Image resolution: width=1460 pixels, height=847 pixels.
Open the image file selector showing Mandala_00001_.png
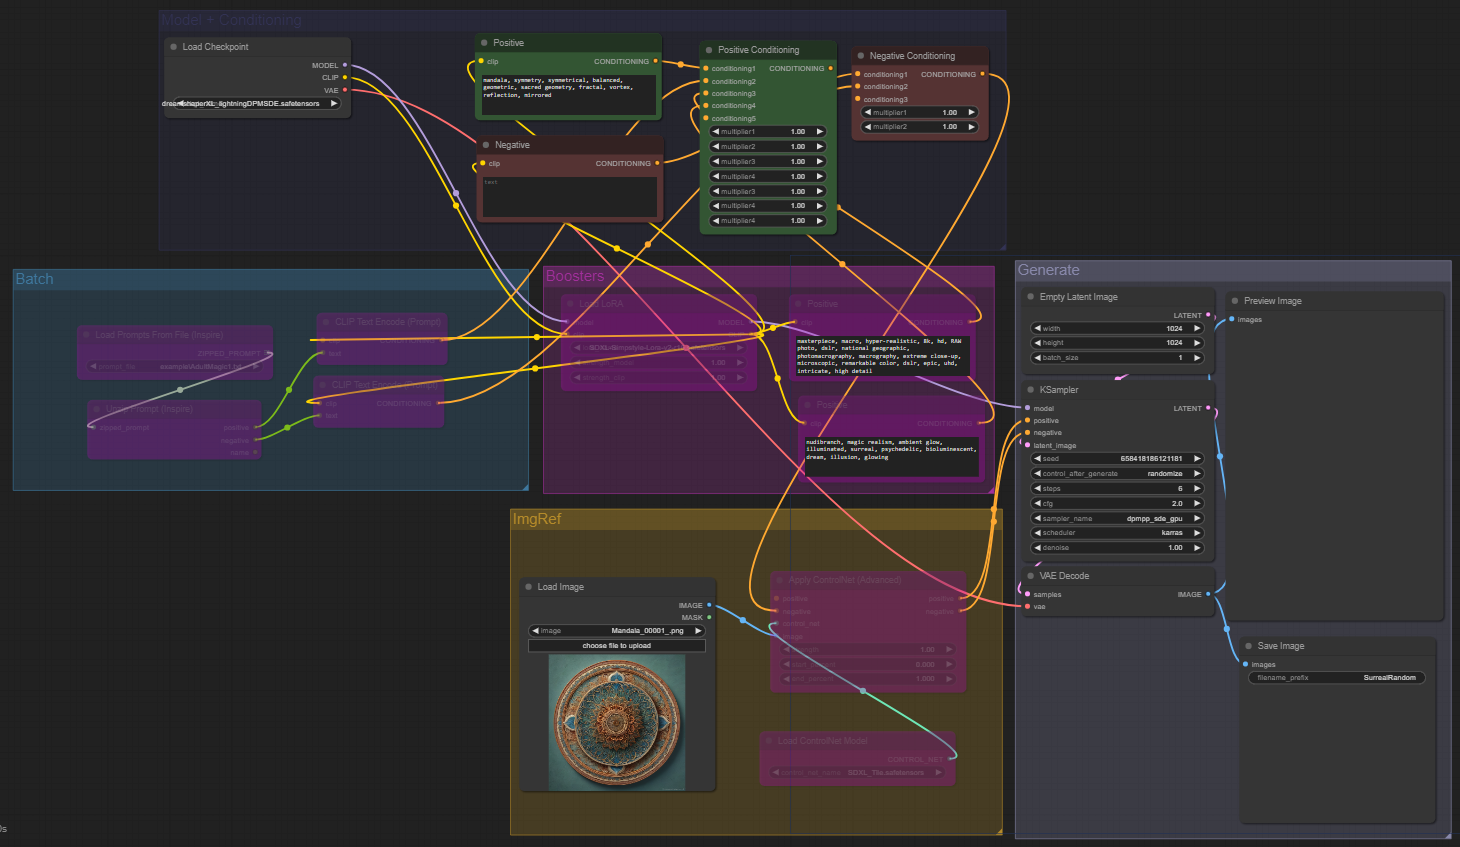click(x=616, y=631)
